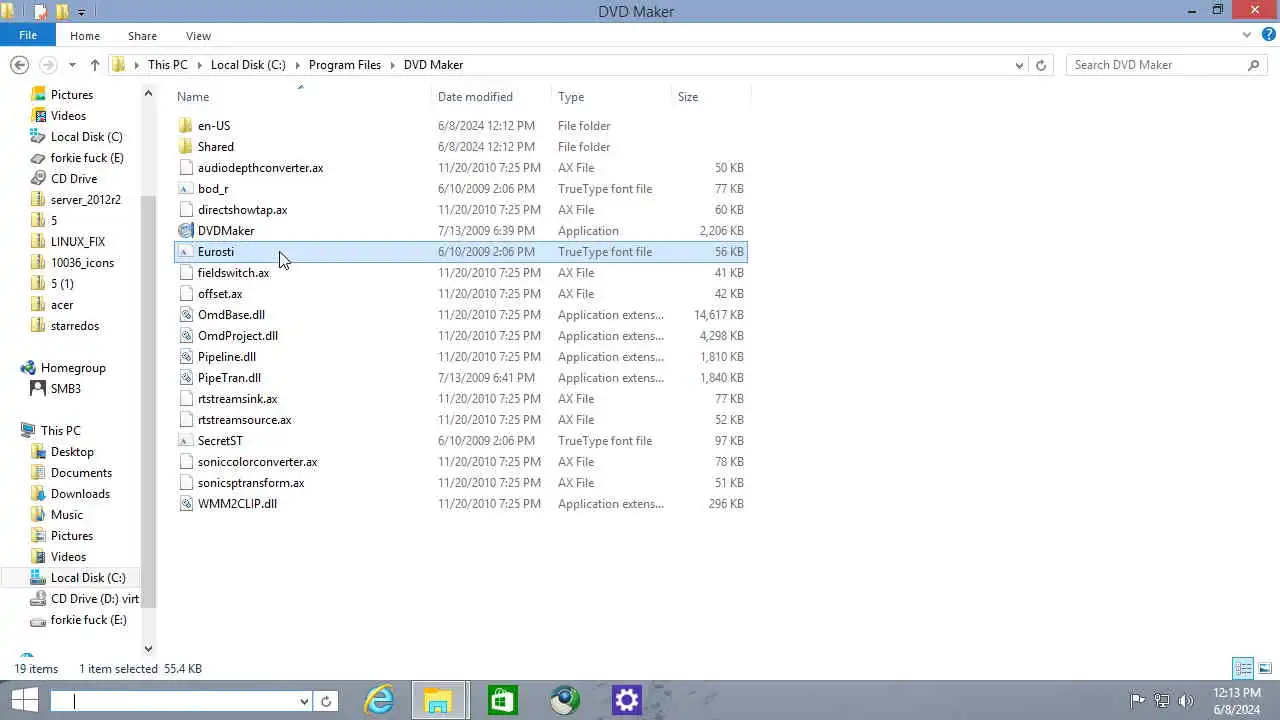Expand the Local Disk (C:) breadcrumb chevron
The width and height of the screenshot is (1280, 720).
(x=297, y=65)
